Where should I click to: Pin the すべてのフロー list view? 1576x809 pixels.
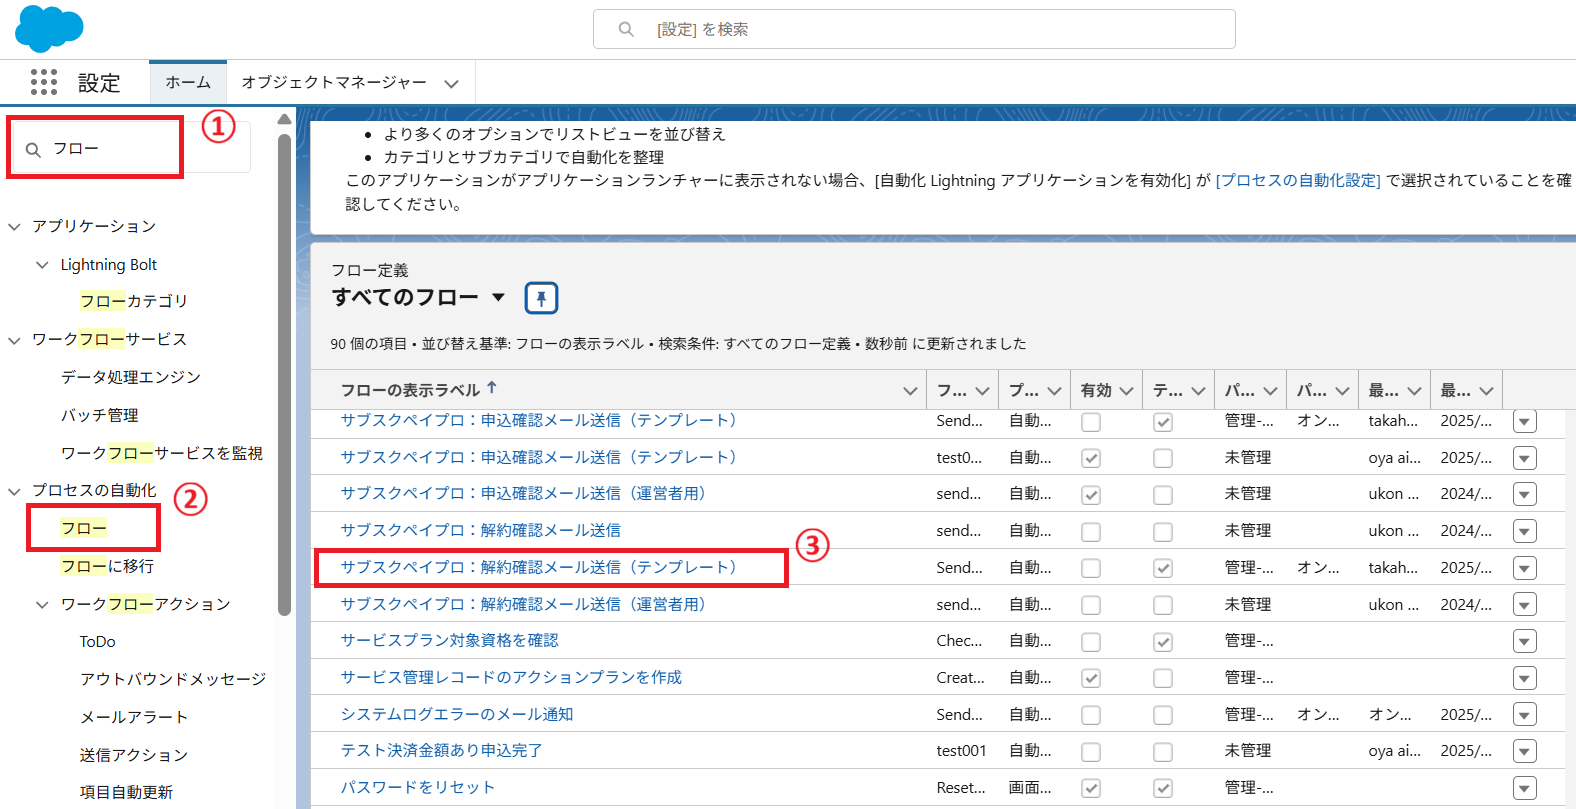(x=541, y=298)
